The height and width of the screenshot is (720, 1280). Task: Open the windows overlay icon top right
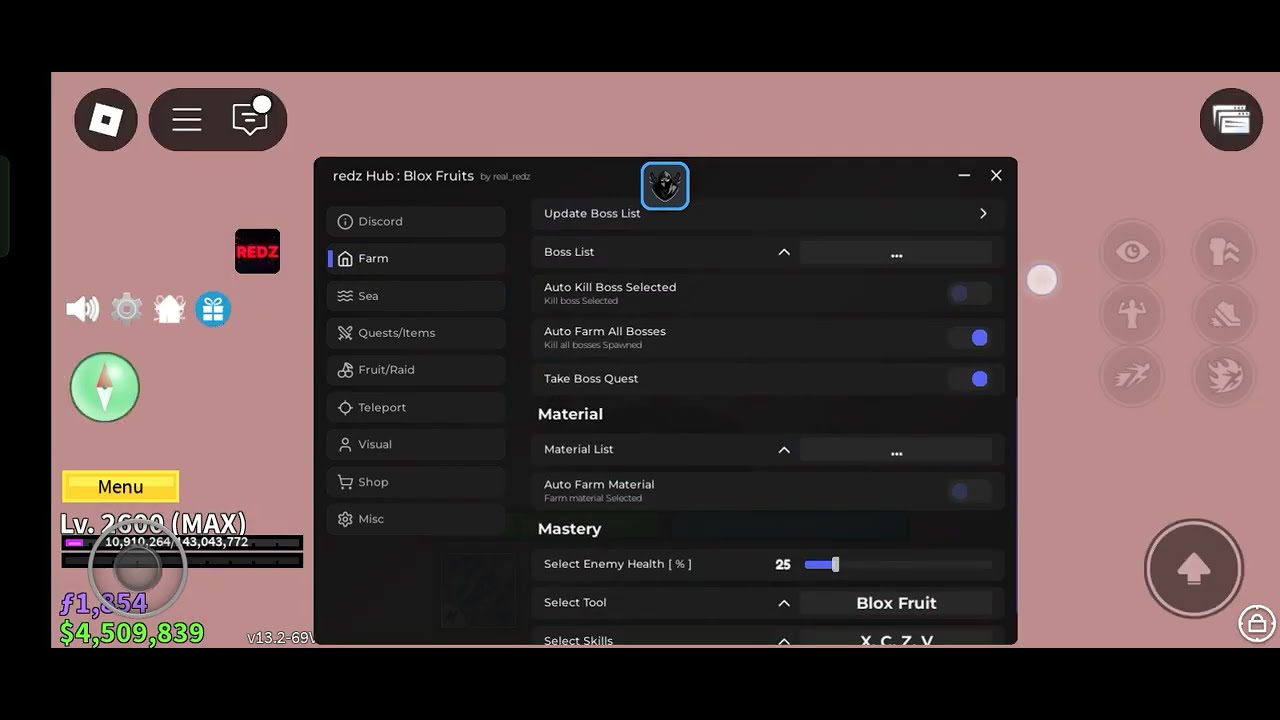click(1231, 120)
